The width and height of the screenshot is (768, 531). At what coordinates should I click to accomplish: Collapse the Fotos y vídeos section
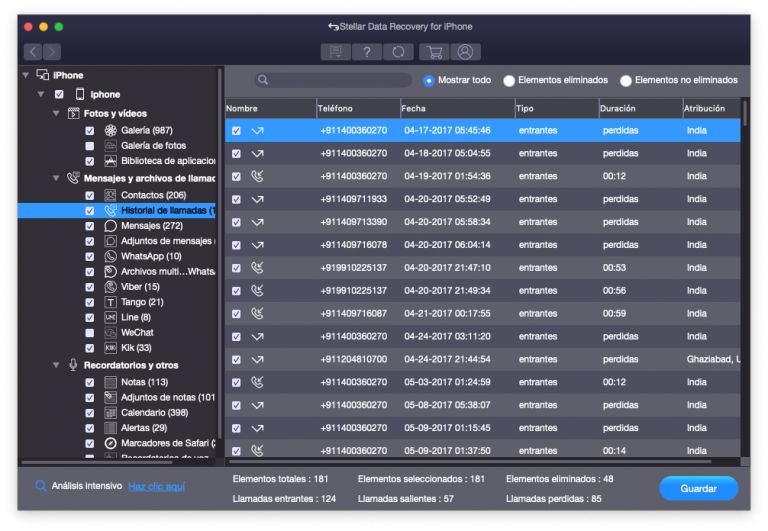click(56, 113)
